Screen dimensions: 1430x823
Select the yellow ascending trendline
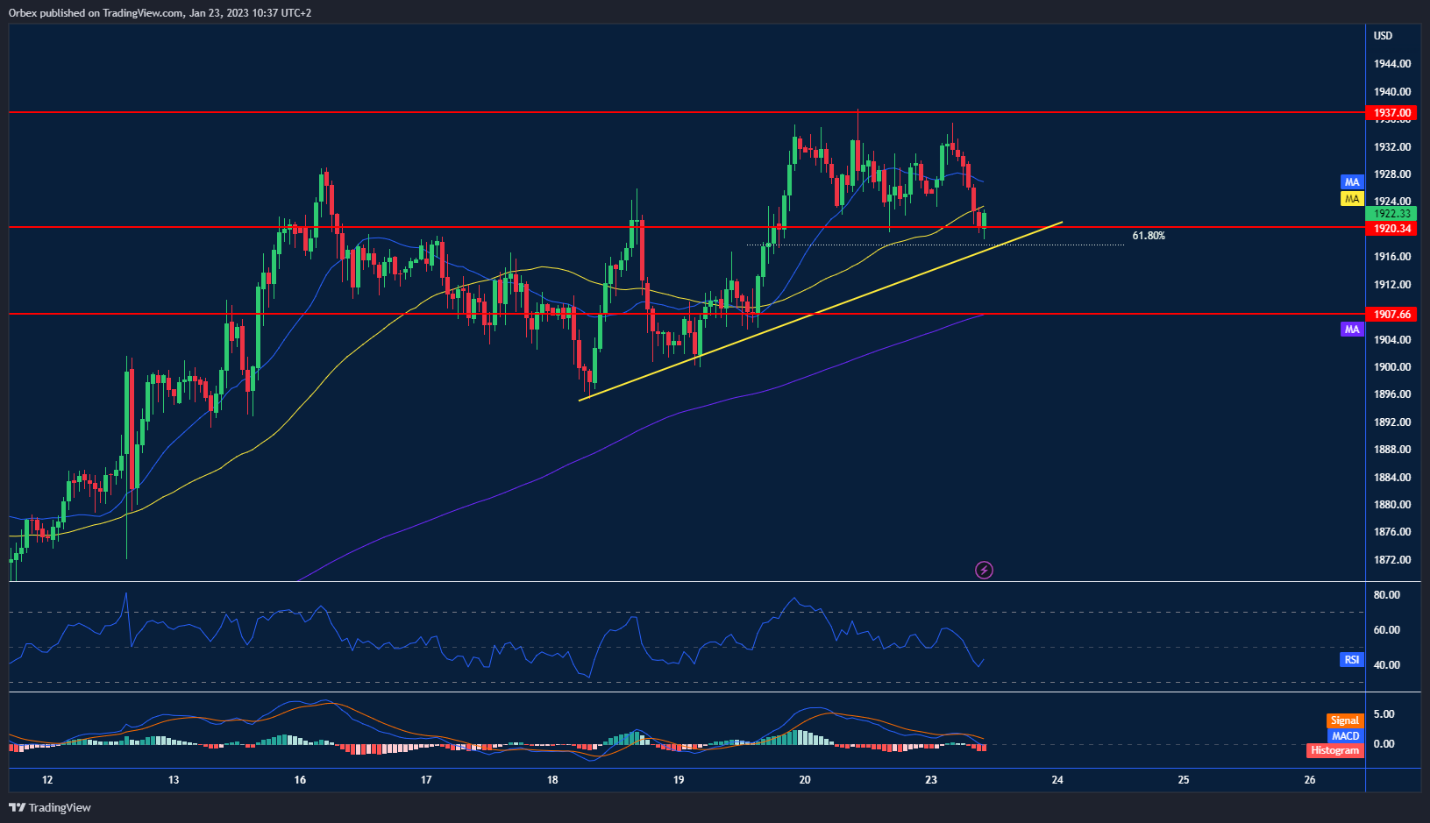tap(820, 311)
